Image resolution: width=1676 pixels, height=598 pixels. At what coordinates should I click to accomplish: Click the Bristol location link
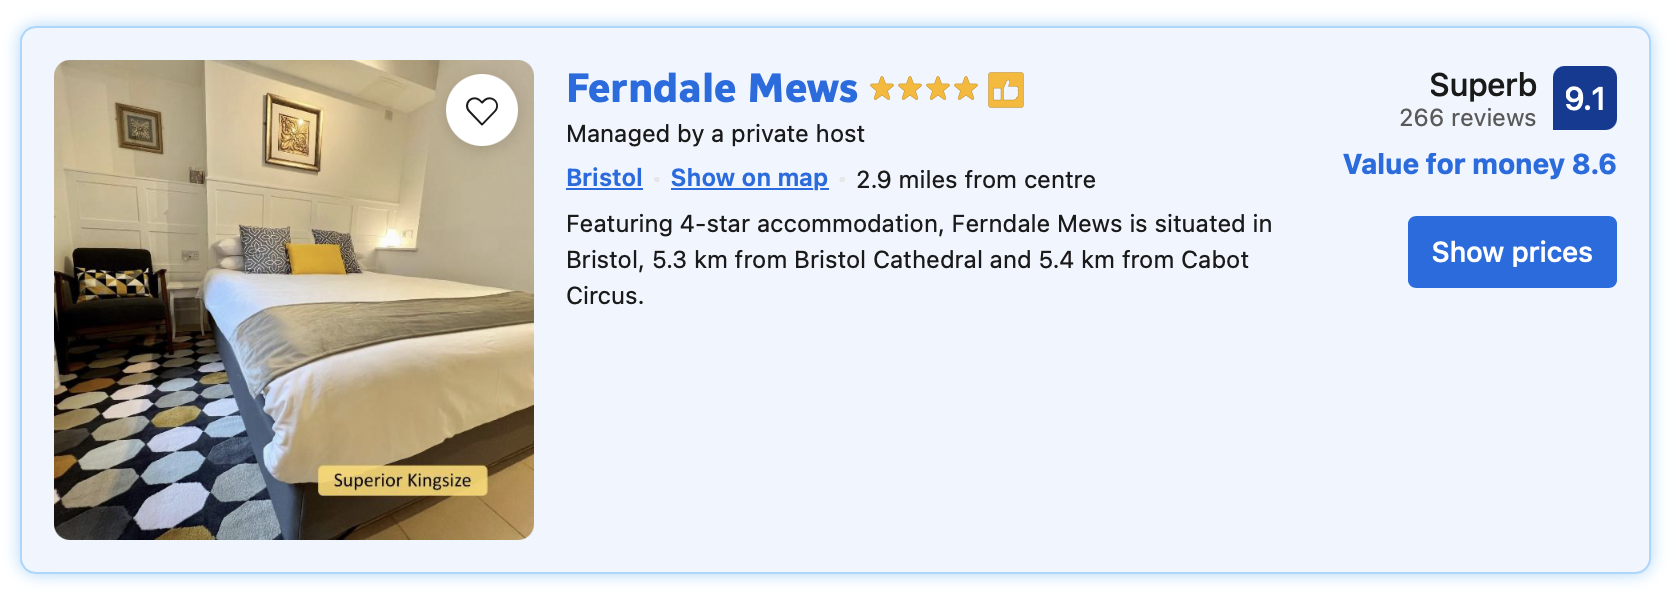tap(604, 177)
